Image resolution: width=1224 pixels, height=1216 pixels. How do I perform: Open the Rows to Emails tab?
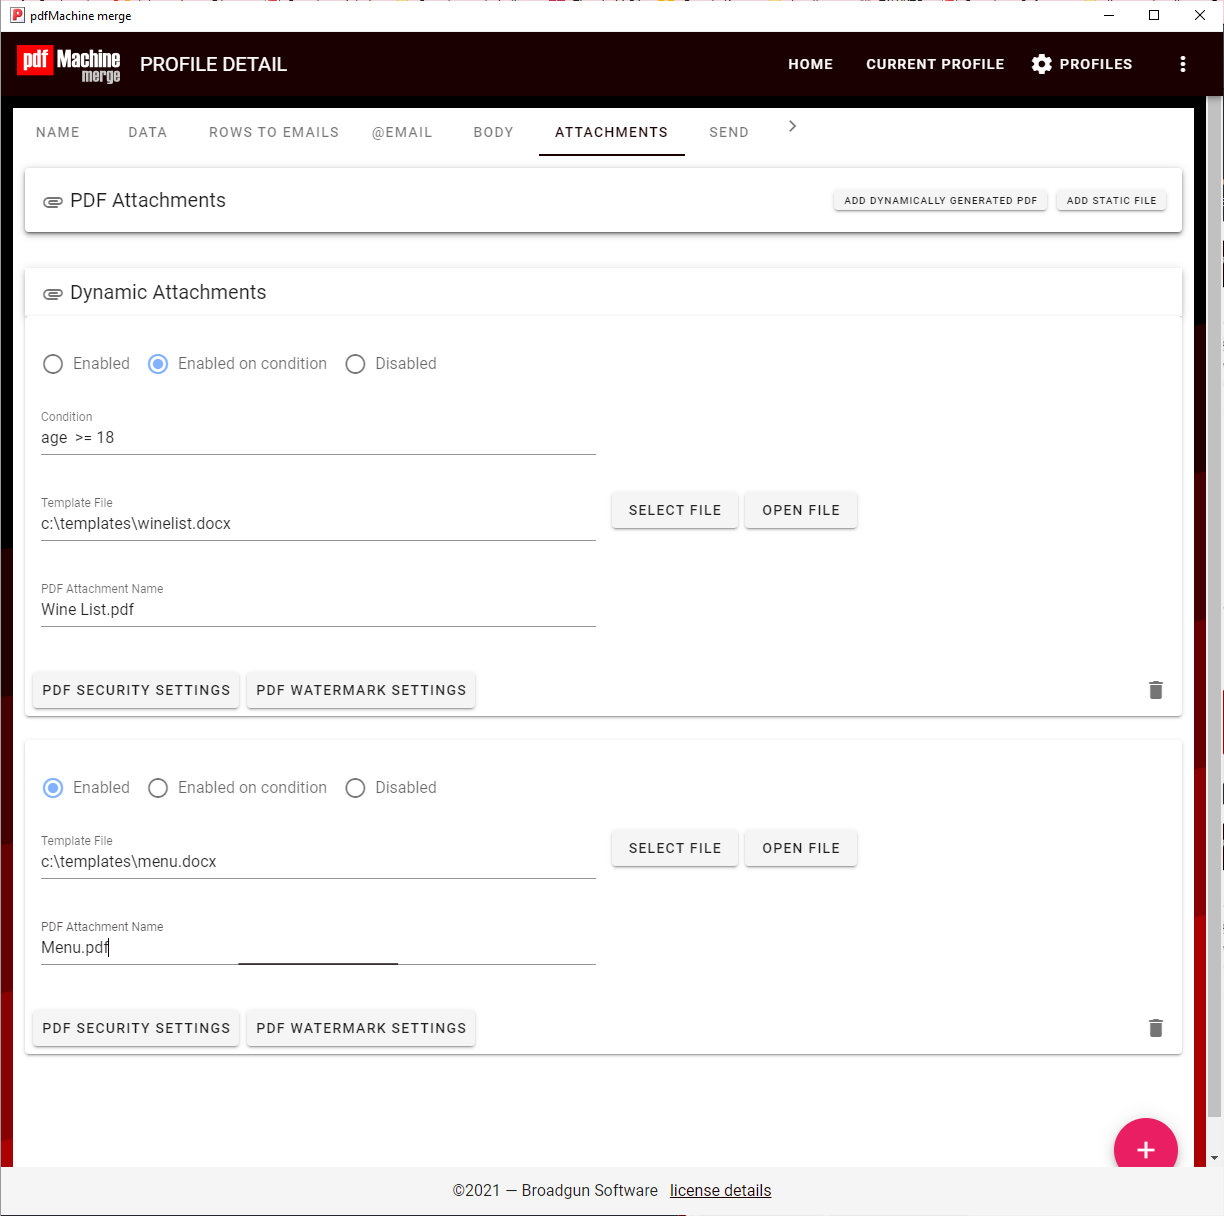click(274, 132)
